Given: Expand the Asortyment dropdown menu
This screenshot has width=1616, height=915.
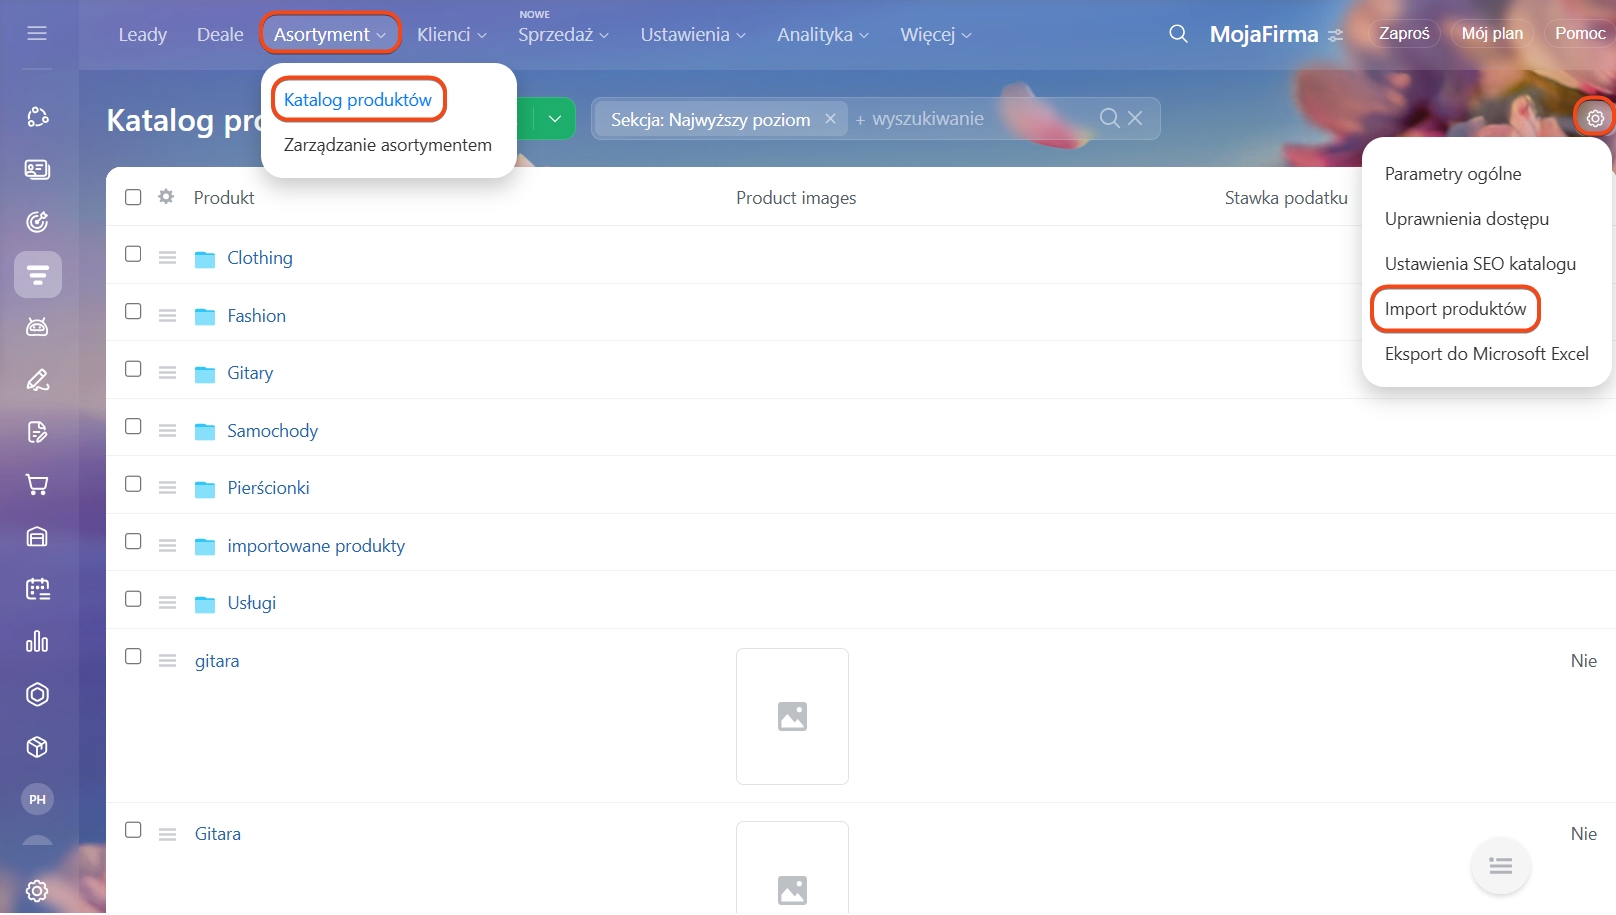Looking at the screenshot, I should [x=329, y=34].
